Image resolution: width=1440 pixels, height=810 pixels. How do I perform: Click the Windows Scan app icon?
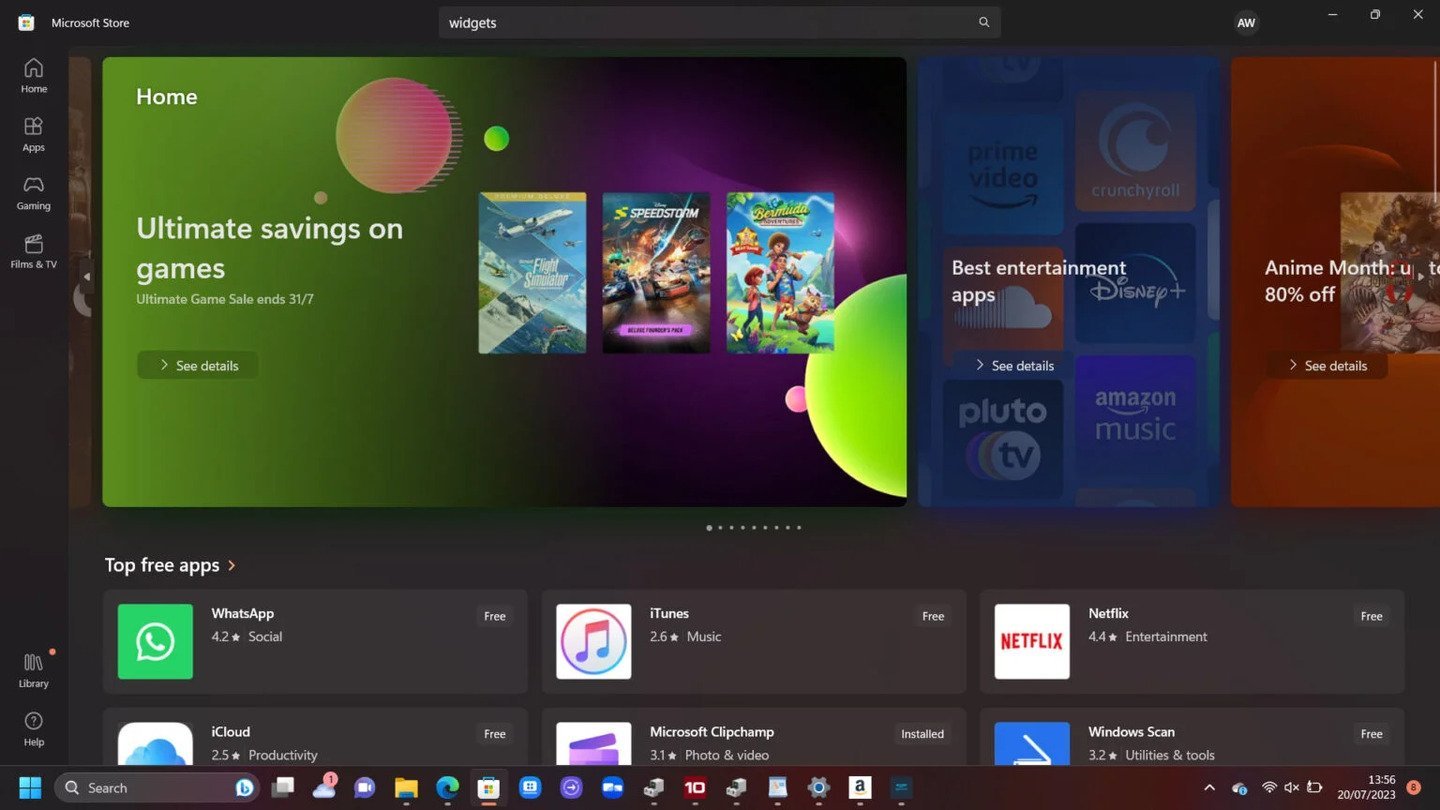click(x=1032, y=743)
